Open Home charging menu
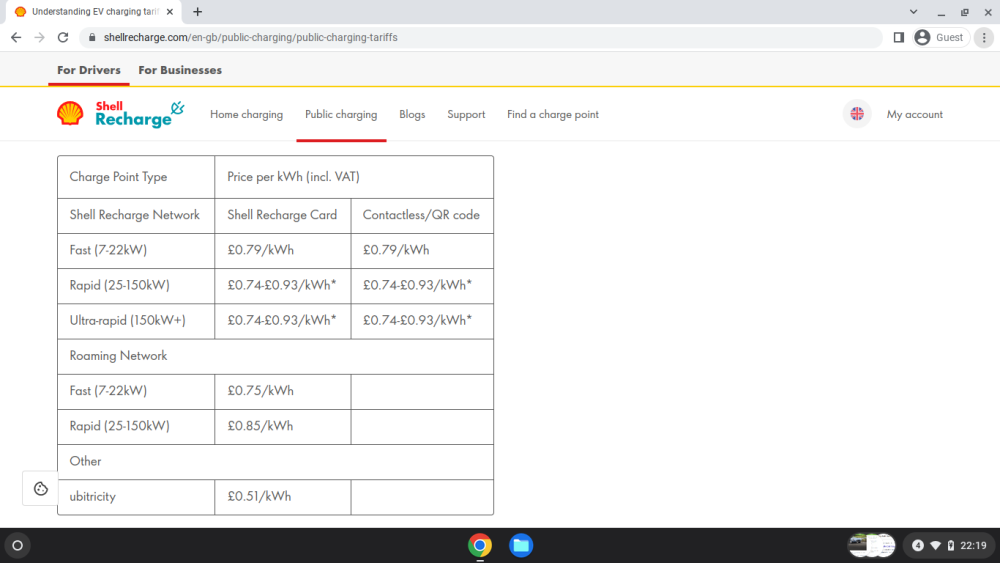 pos(246,114)
